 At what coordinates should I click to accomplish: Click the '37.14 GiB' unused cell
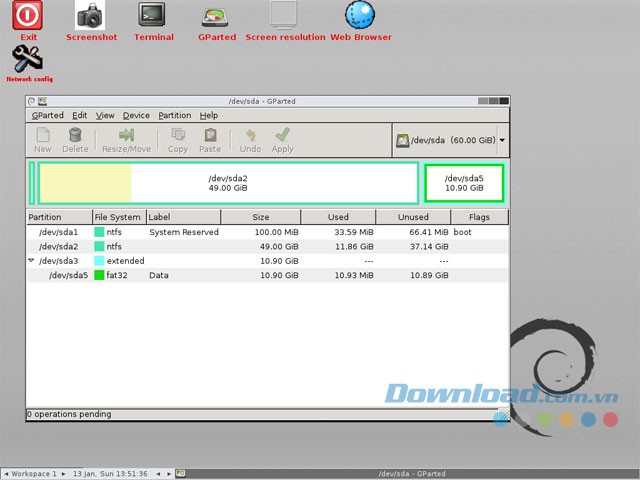point(429,246)
